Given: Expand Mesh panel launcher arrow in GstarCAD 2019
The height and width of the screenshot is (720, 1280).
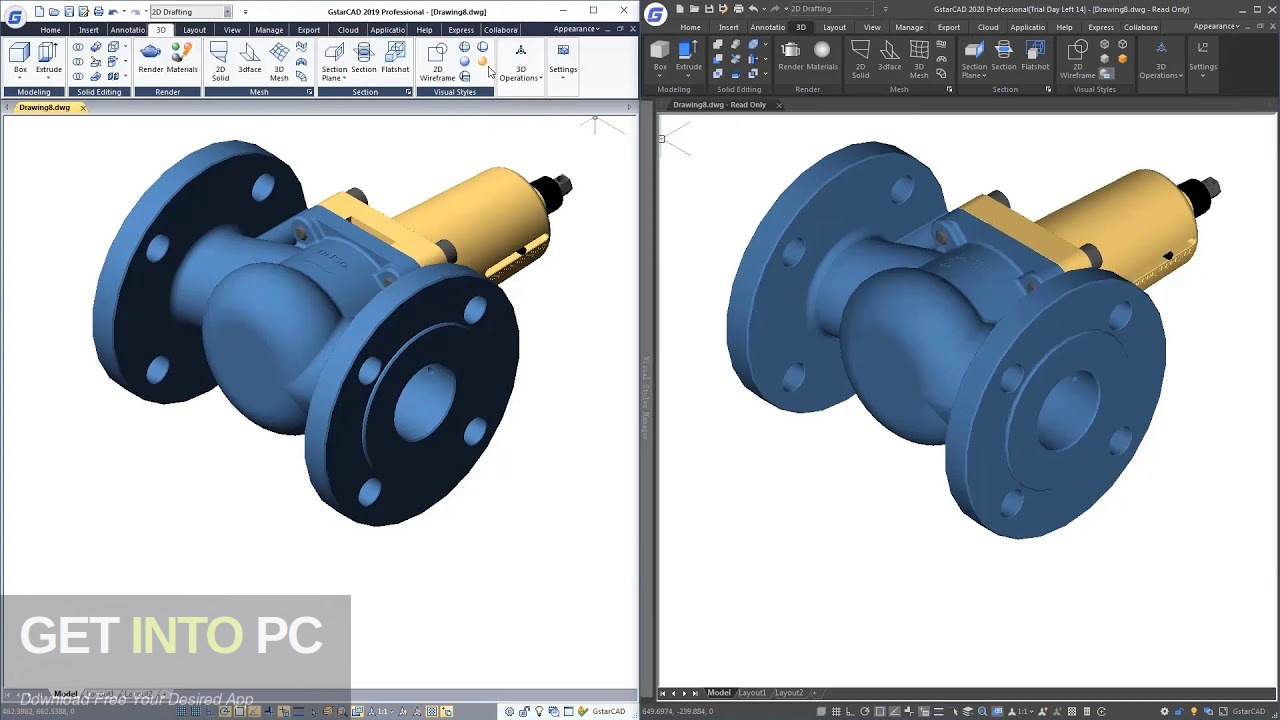Looking at the screenshot, I should (x=309, y=92).
